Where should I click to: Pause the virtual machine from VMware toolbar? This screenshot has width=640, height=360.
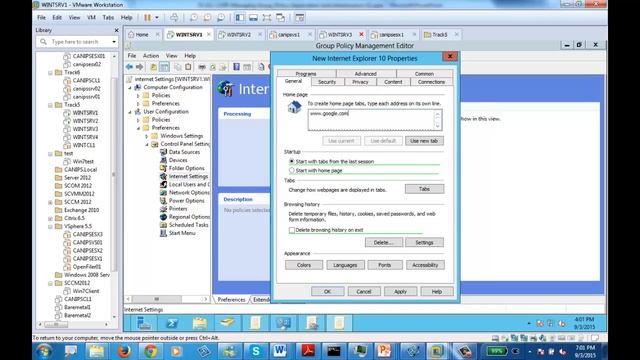[147, 18]
